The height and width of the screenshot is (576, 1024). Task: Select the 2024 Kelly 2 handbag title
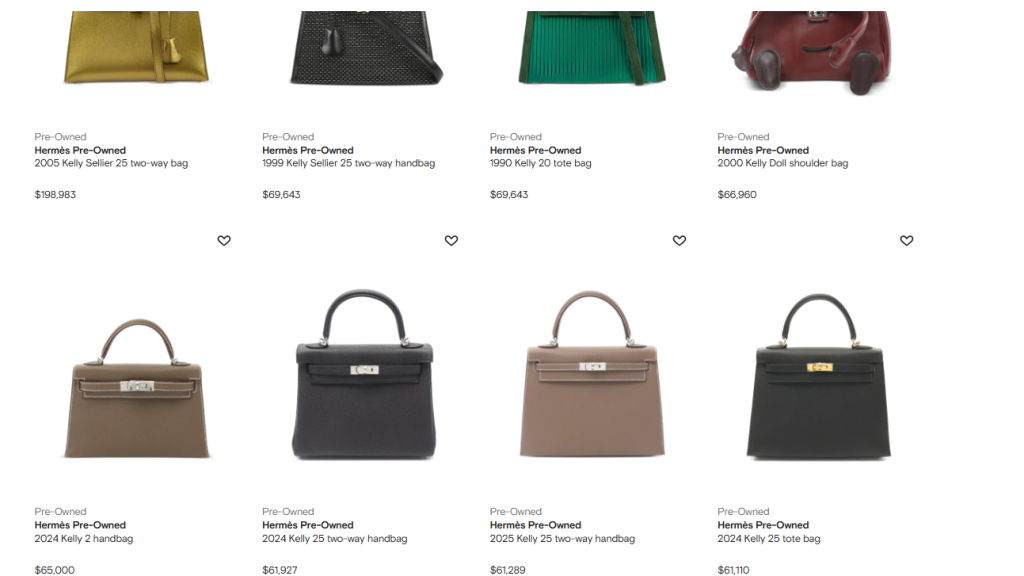[x=84, y=539]
